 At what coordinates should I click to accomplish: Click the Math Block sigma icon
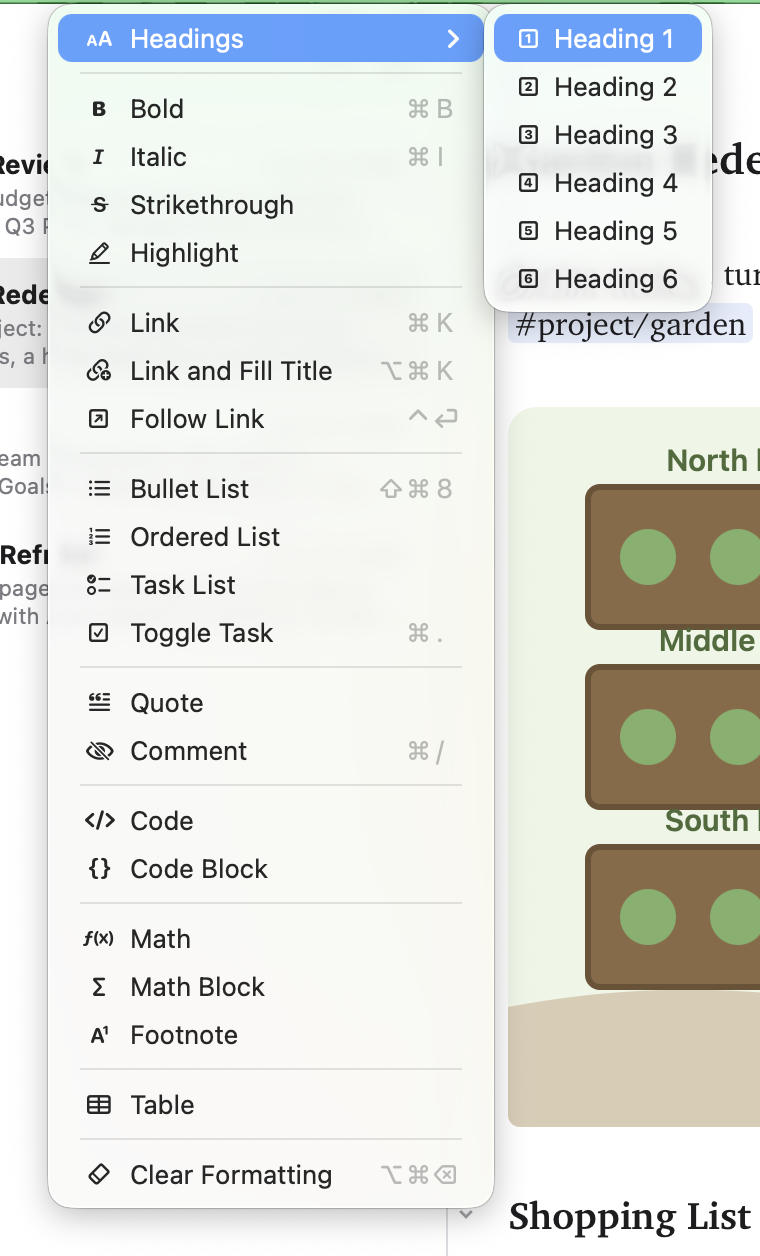tap(99, 987)
